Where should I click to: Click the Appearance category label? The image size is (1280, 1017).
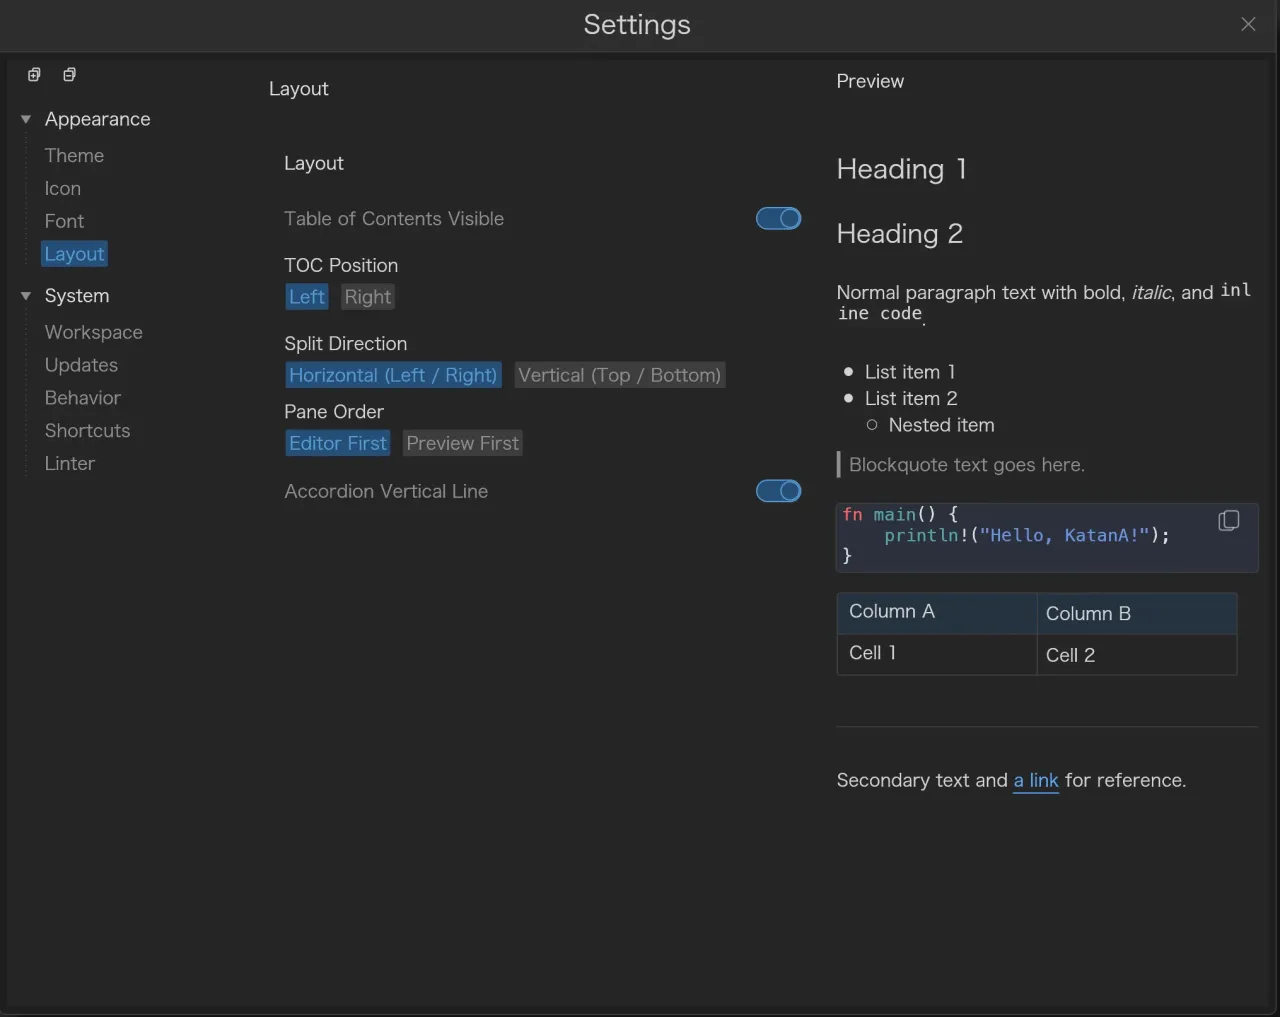pyautogui.click(x=97, y=119)
